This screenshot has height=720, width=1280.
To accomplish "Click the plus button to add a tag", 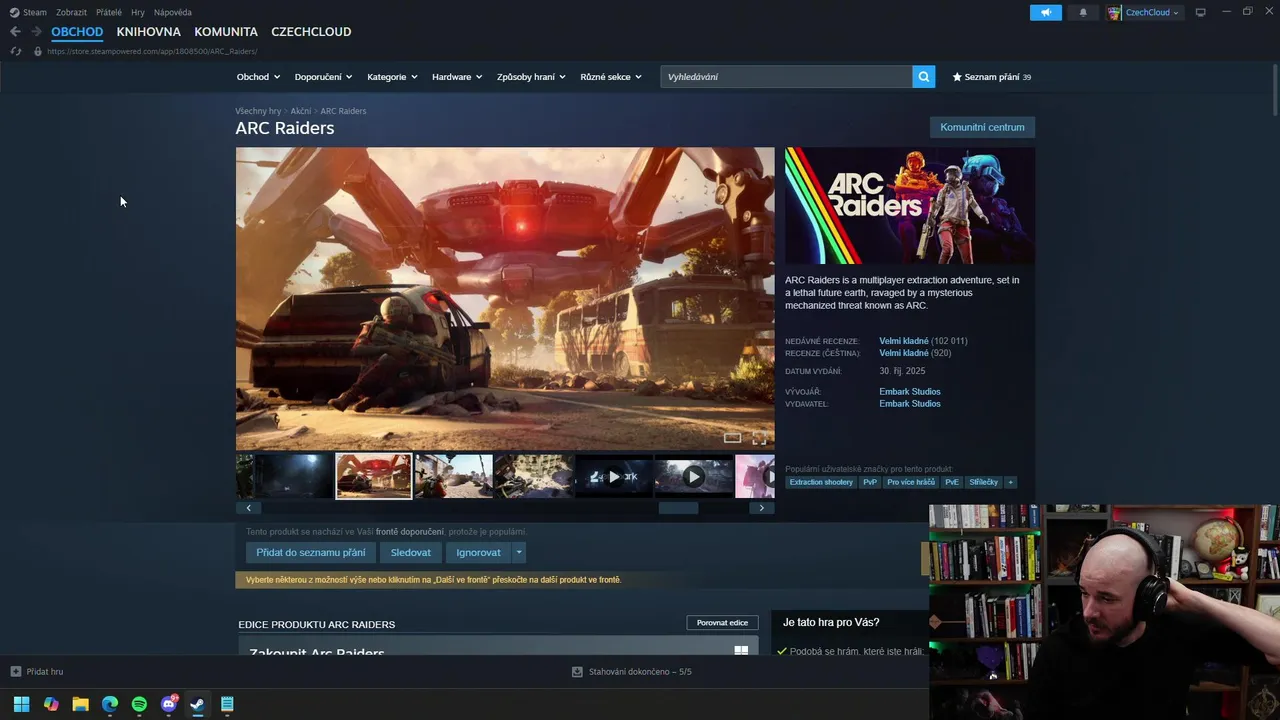I will pos(1010,482).
